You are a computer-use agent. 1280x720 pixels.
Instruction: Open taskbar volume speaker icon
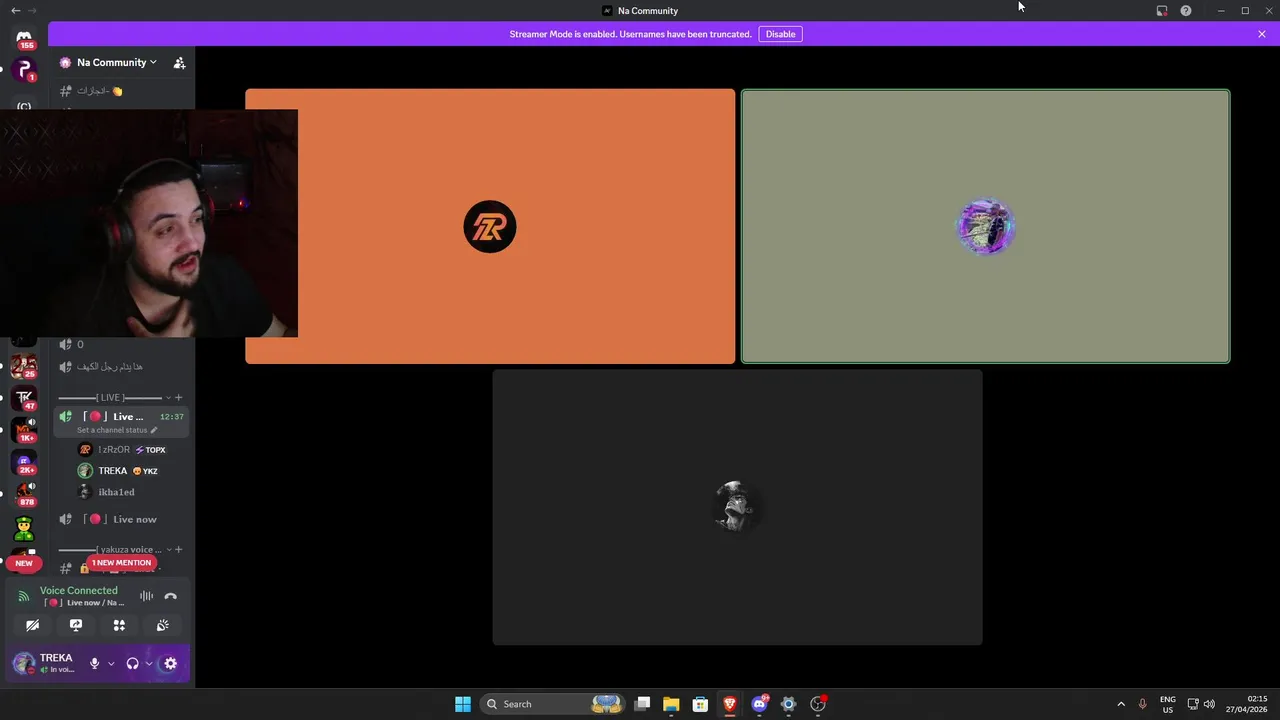(1209, 704)
